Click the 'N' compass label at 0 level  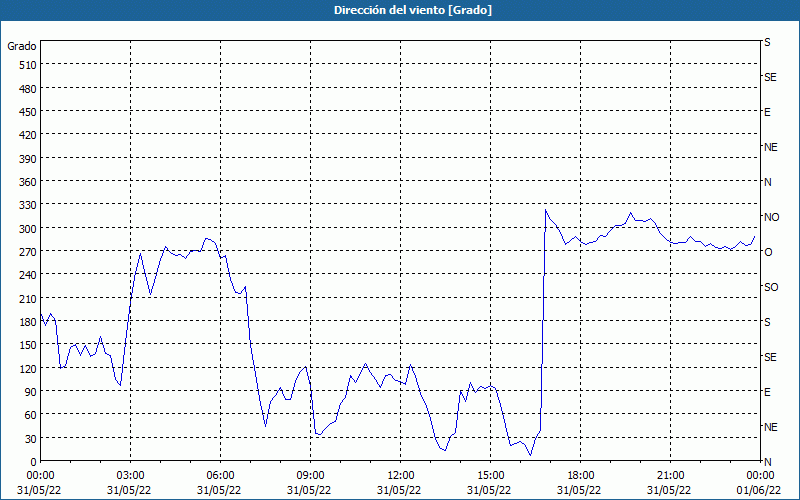click(767, 462)
